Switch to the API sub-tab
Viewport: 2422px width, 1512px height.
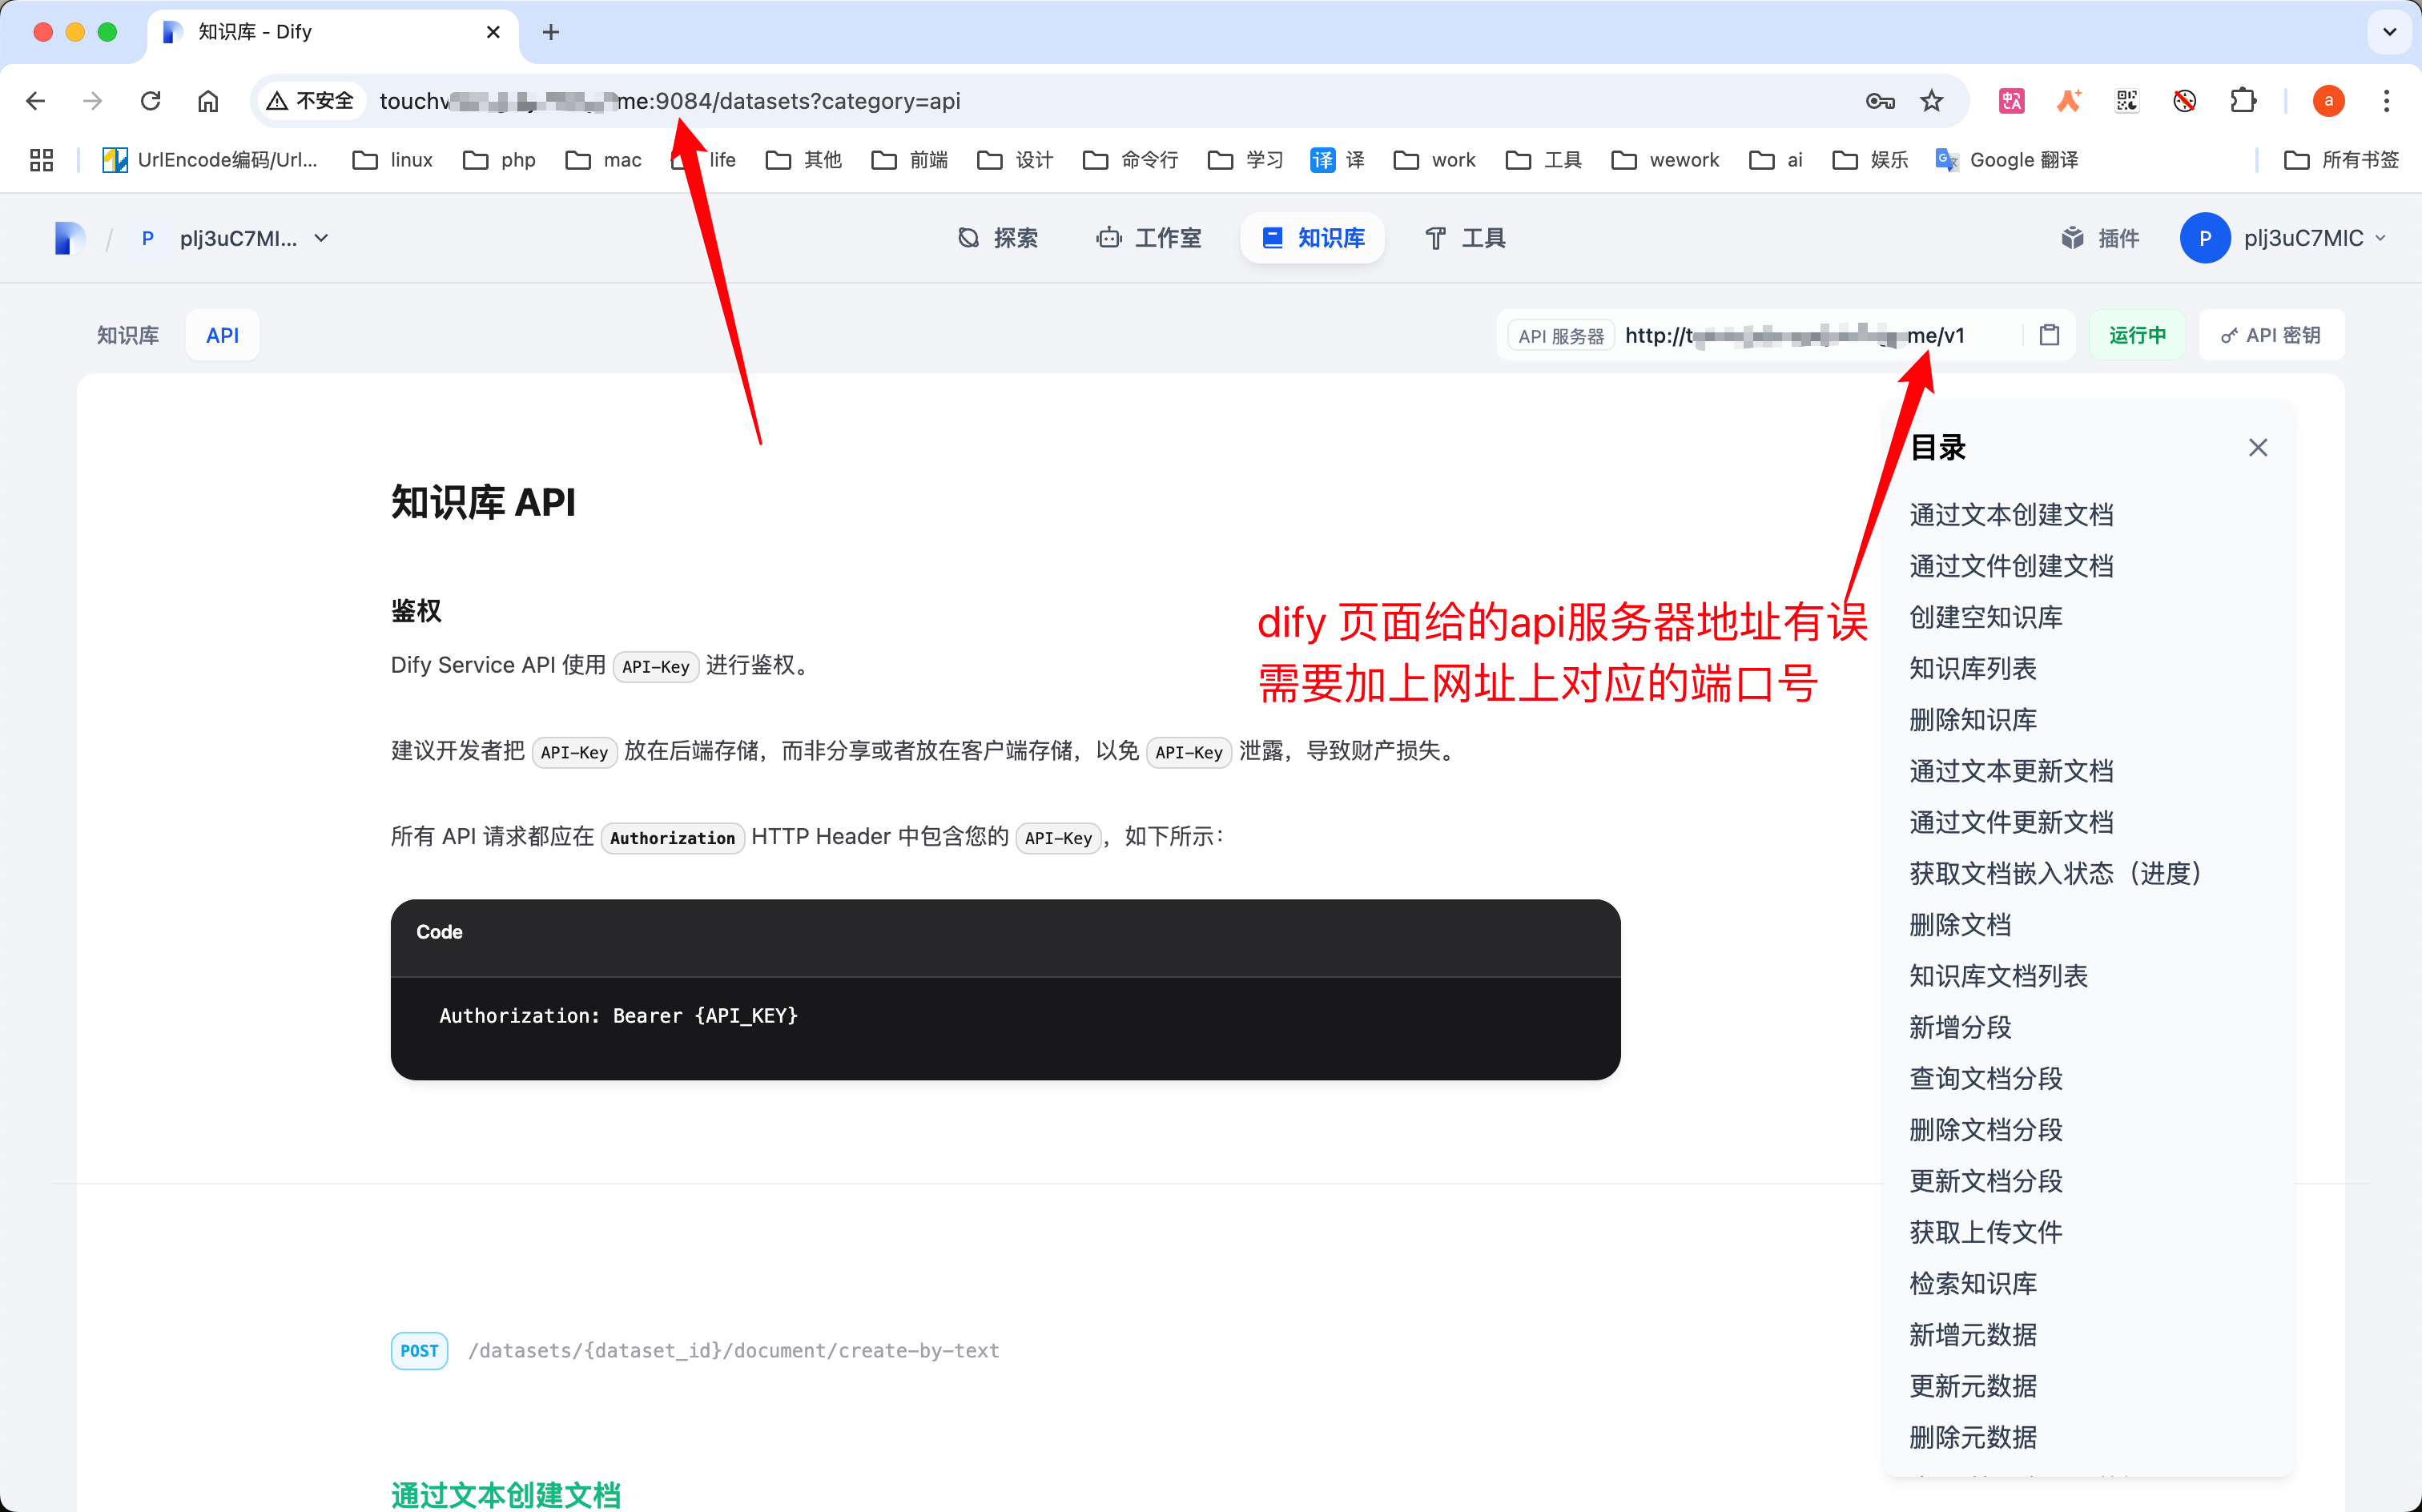coord(222,335)
